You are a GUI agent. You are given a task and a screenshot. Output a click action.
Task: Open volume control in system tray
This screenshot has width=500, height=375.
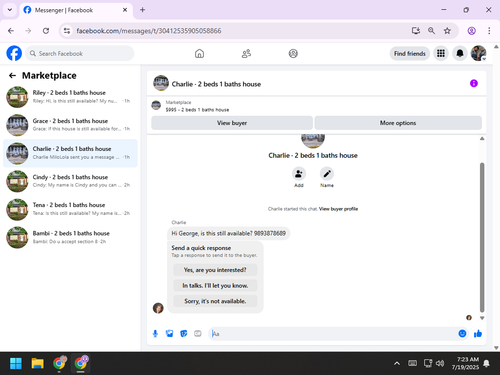click(x=440, y=363)
